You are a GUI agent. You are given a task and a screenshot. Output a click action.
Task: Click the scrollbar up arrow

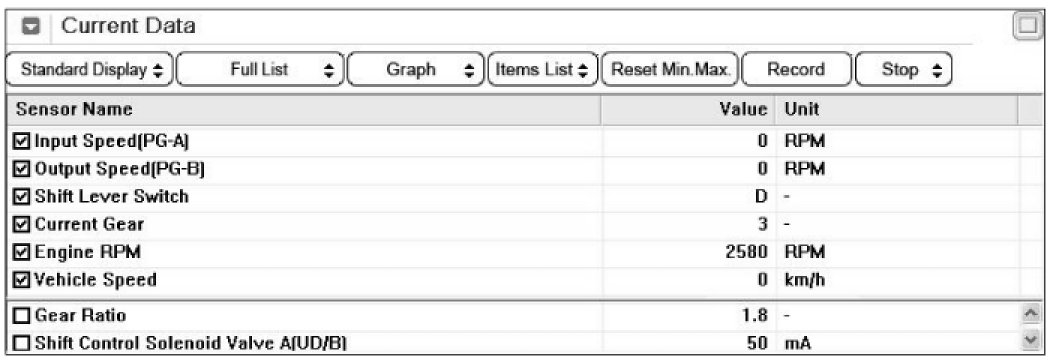coord(1029,312)
